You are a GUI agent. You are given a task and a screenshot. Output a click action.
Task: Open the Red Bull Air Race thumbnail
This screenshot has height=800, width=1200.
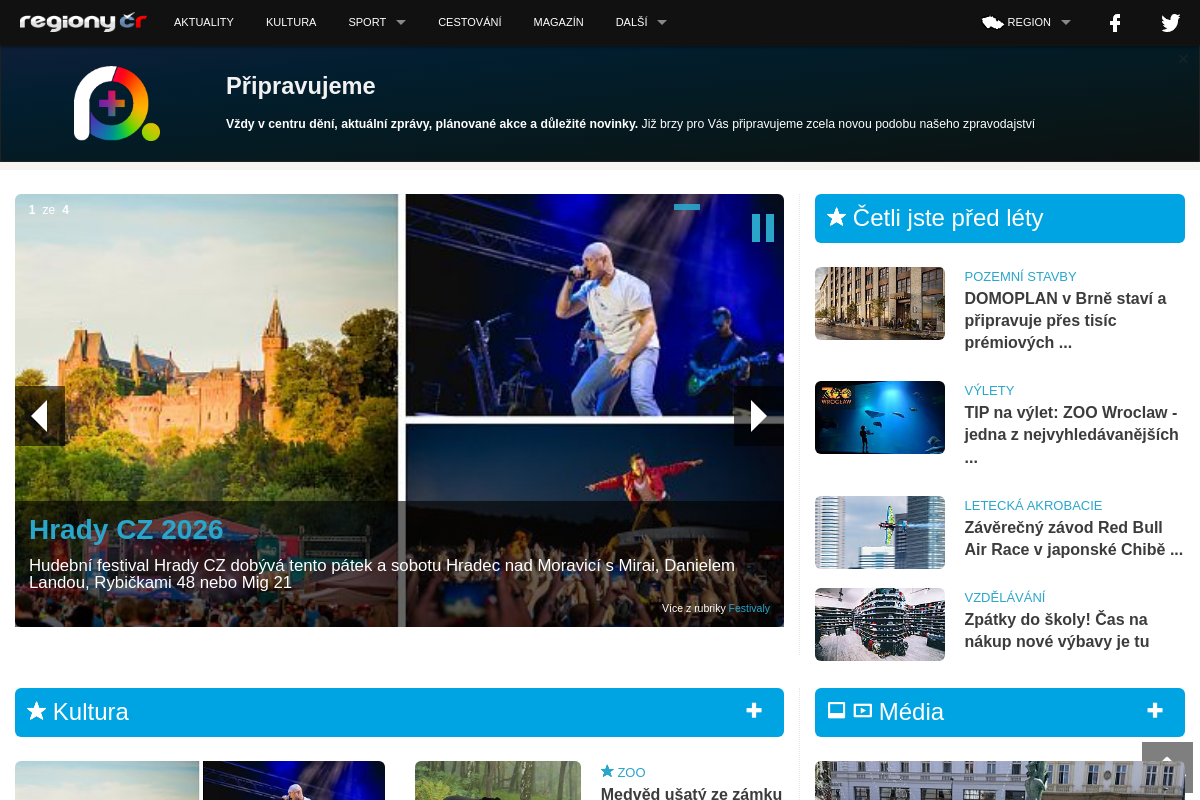coord(880,532)
